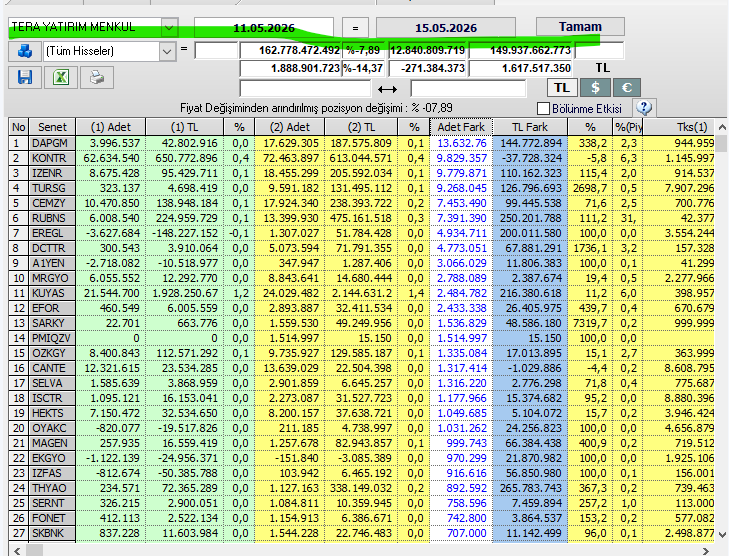729x556 pixels.
Task: Export the table to Excel
Action: tap(61, 77)
